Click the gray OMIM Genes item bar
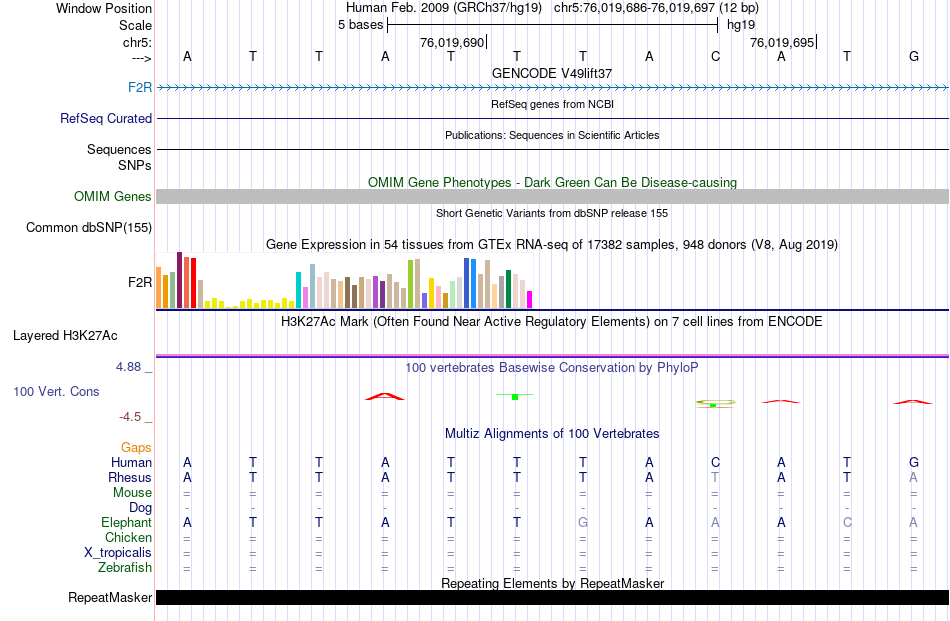950x621 pixels. point(553,196)
